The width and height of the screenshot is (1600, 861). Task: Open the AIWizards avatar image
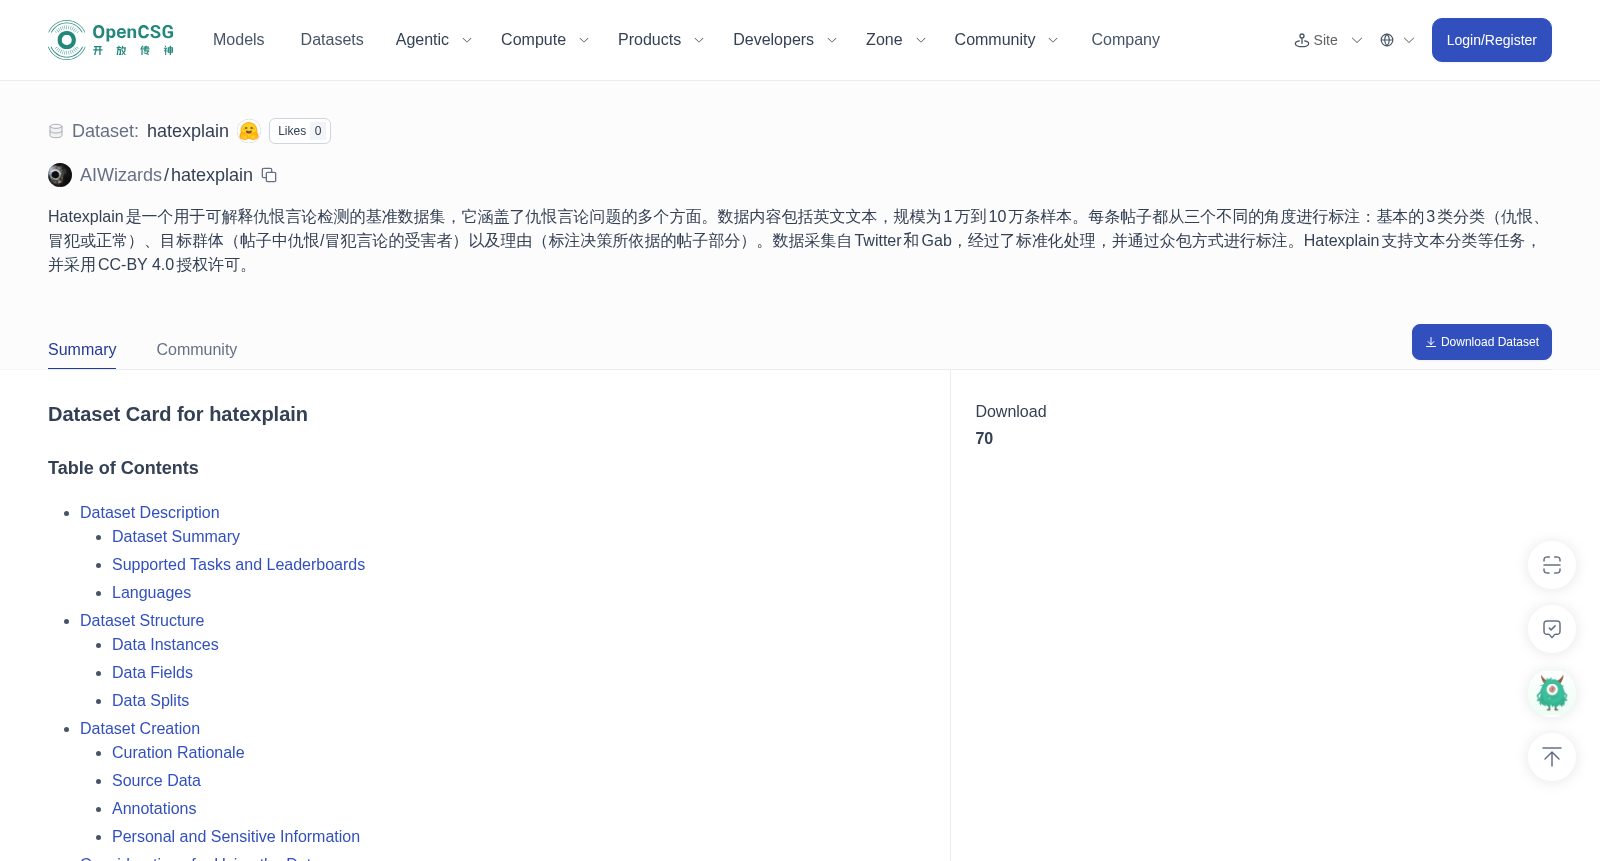pyautogui.click(x=60, y=175)
